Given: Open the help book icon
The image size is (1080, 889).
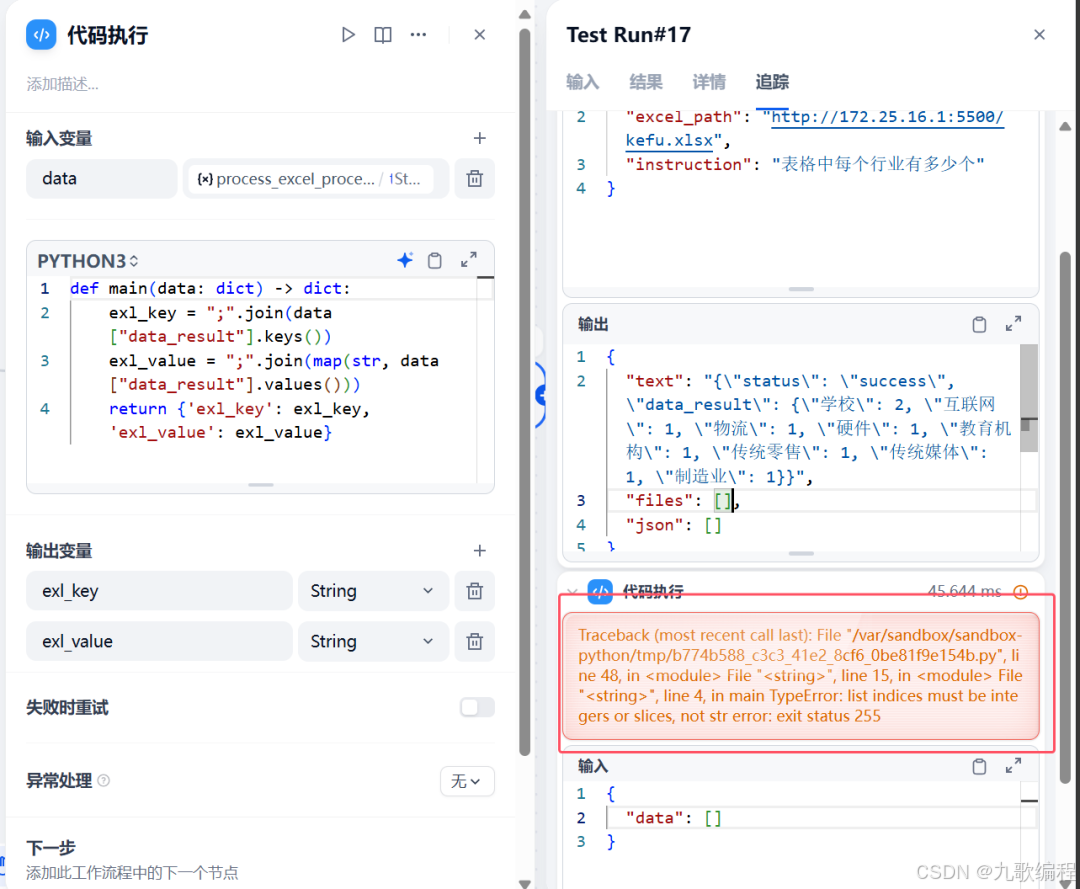Looking at the screenshot, I should [383, 34].
